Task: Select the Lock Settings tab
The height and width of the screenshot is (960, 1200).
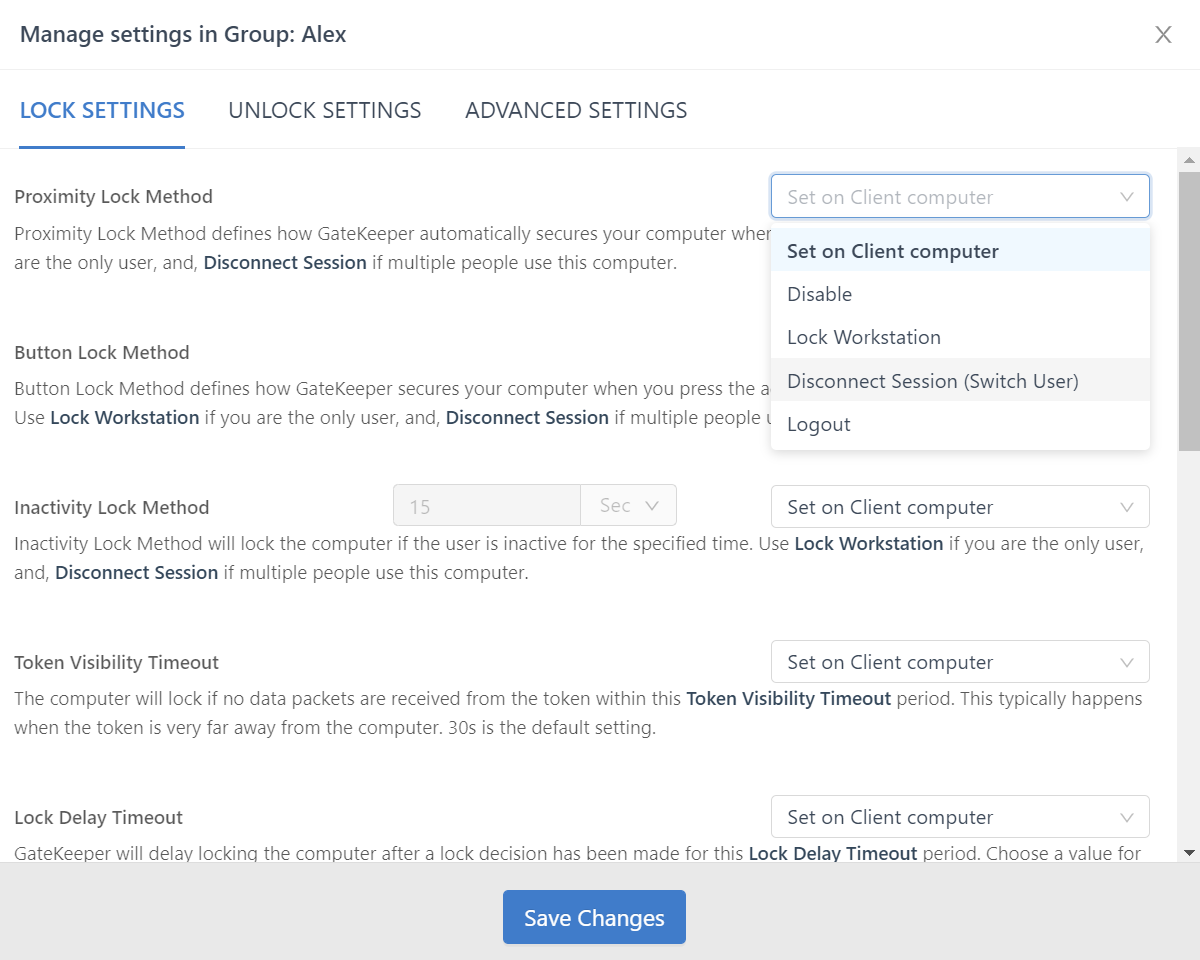Action: [102, 110]
